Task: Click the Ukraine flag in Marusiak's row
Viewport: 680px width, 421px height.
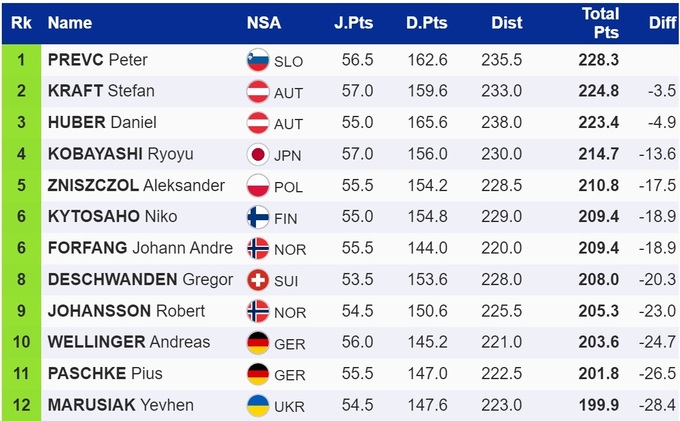Action: click(x=258, y=405)
